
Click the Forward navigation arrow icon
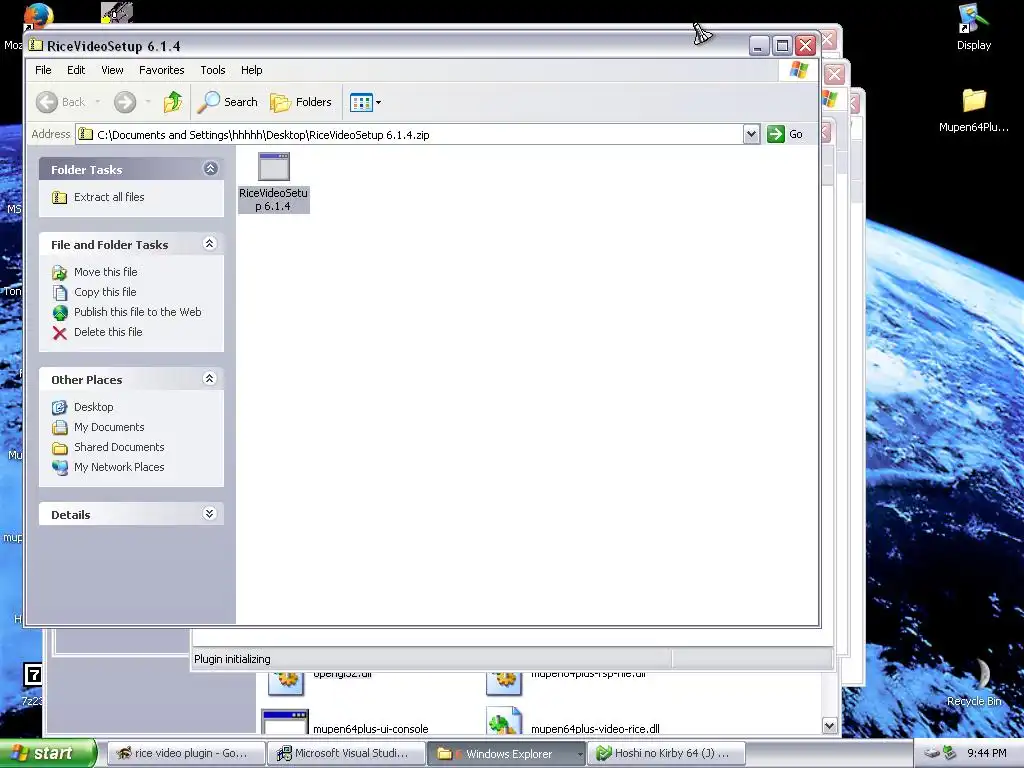[x=125, y=102]
